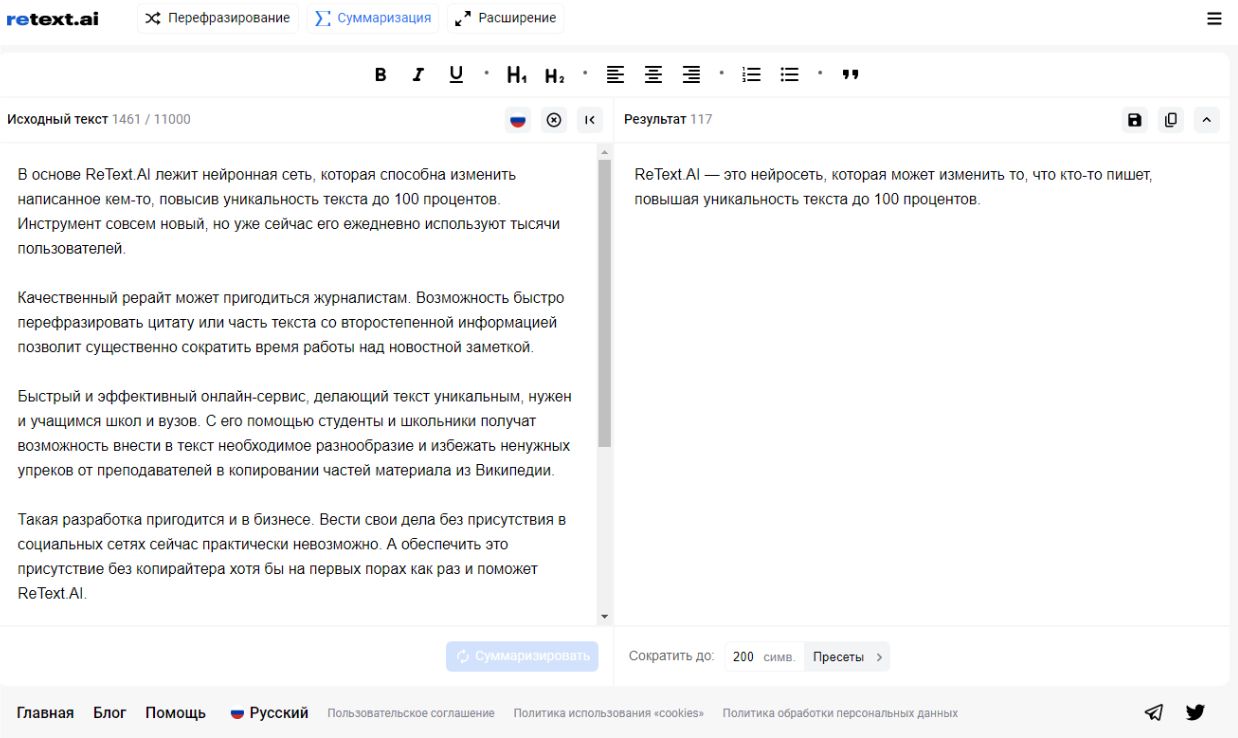Change site language from Русский
Viewport: 1238px width, 738px height.
click(269, 713)
